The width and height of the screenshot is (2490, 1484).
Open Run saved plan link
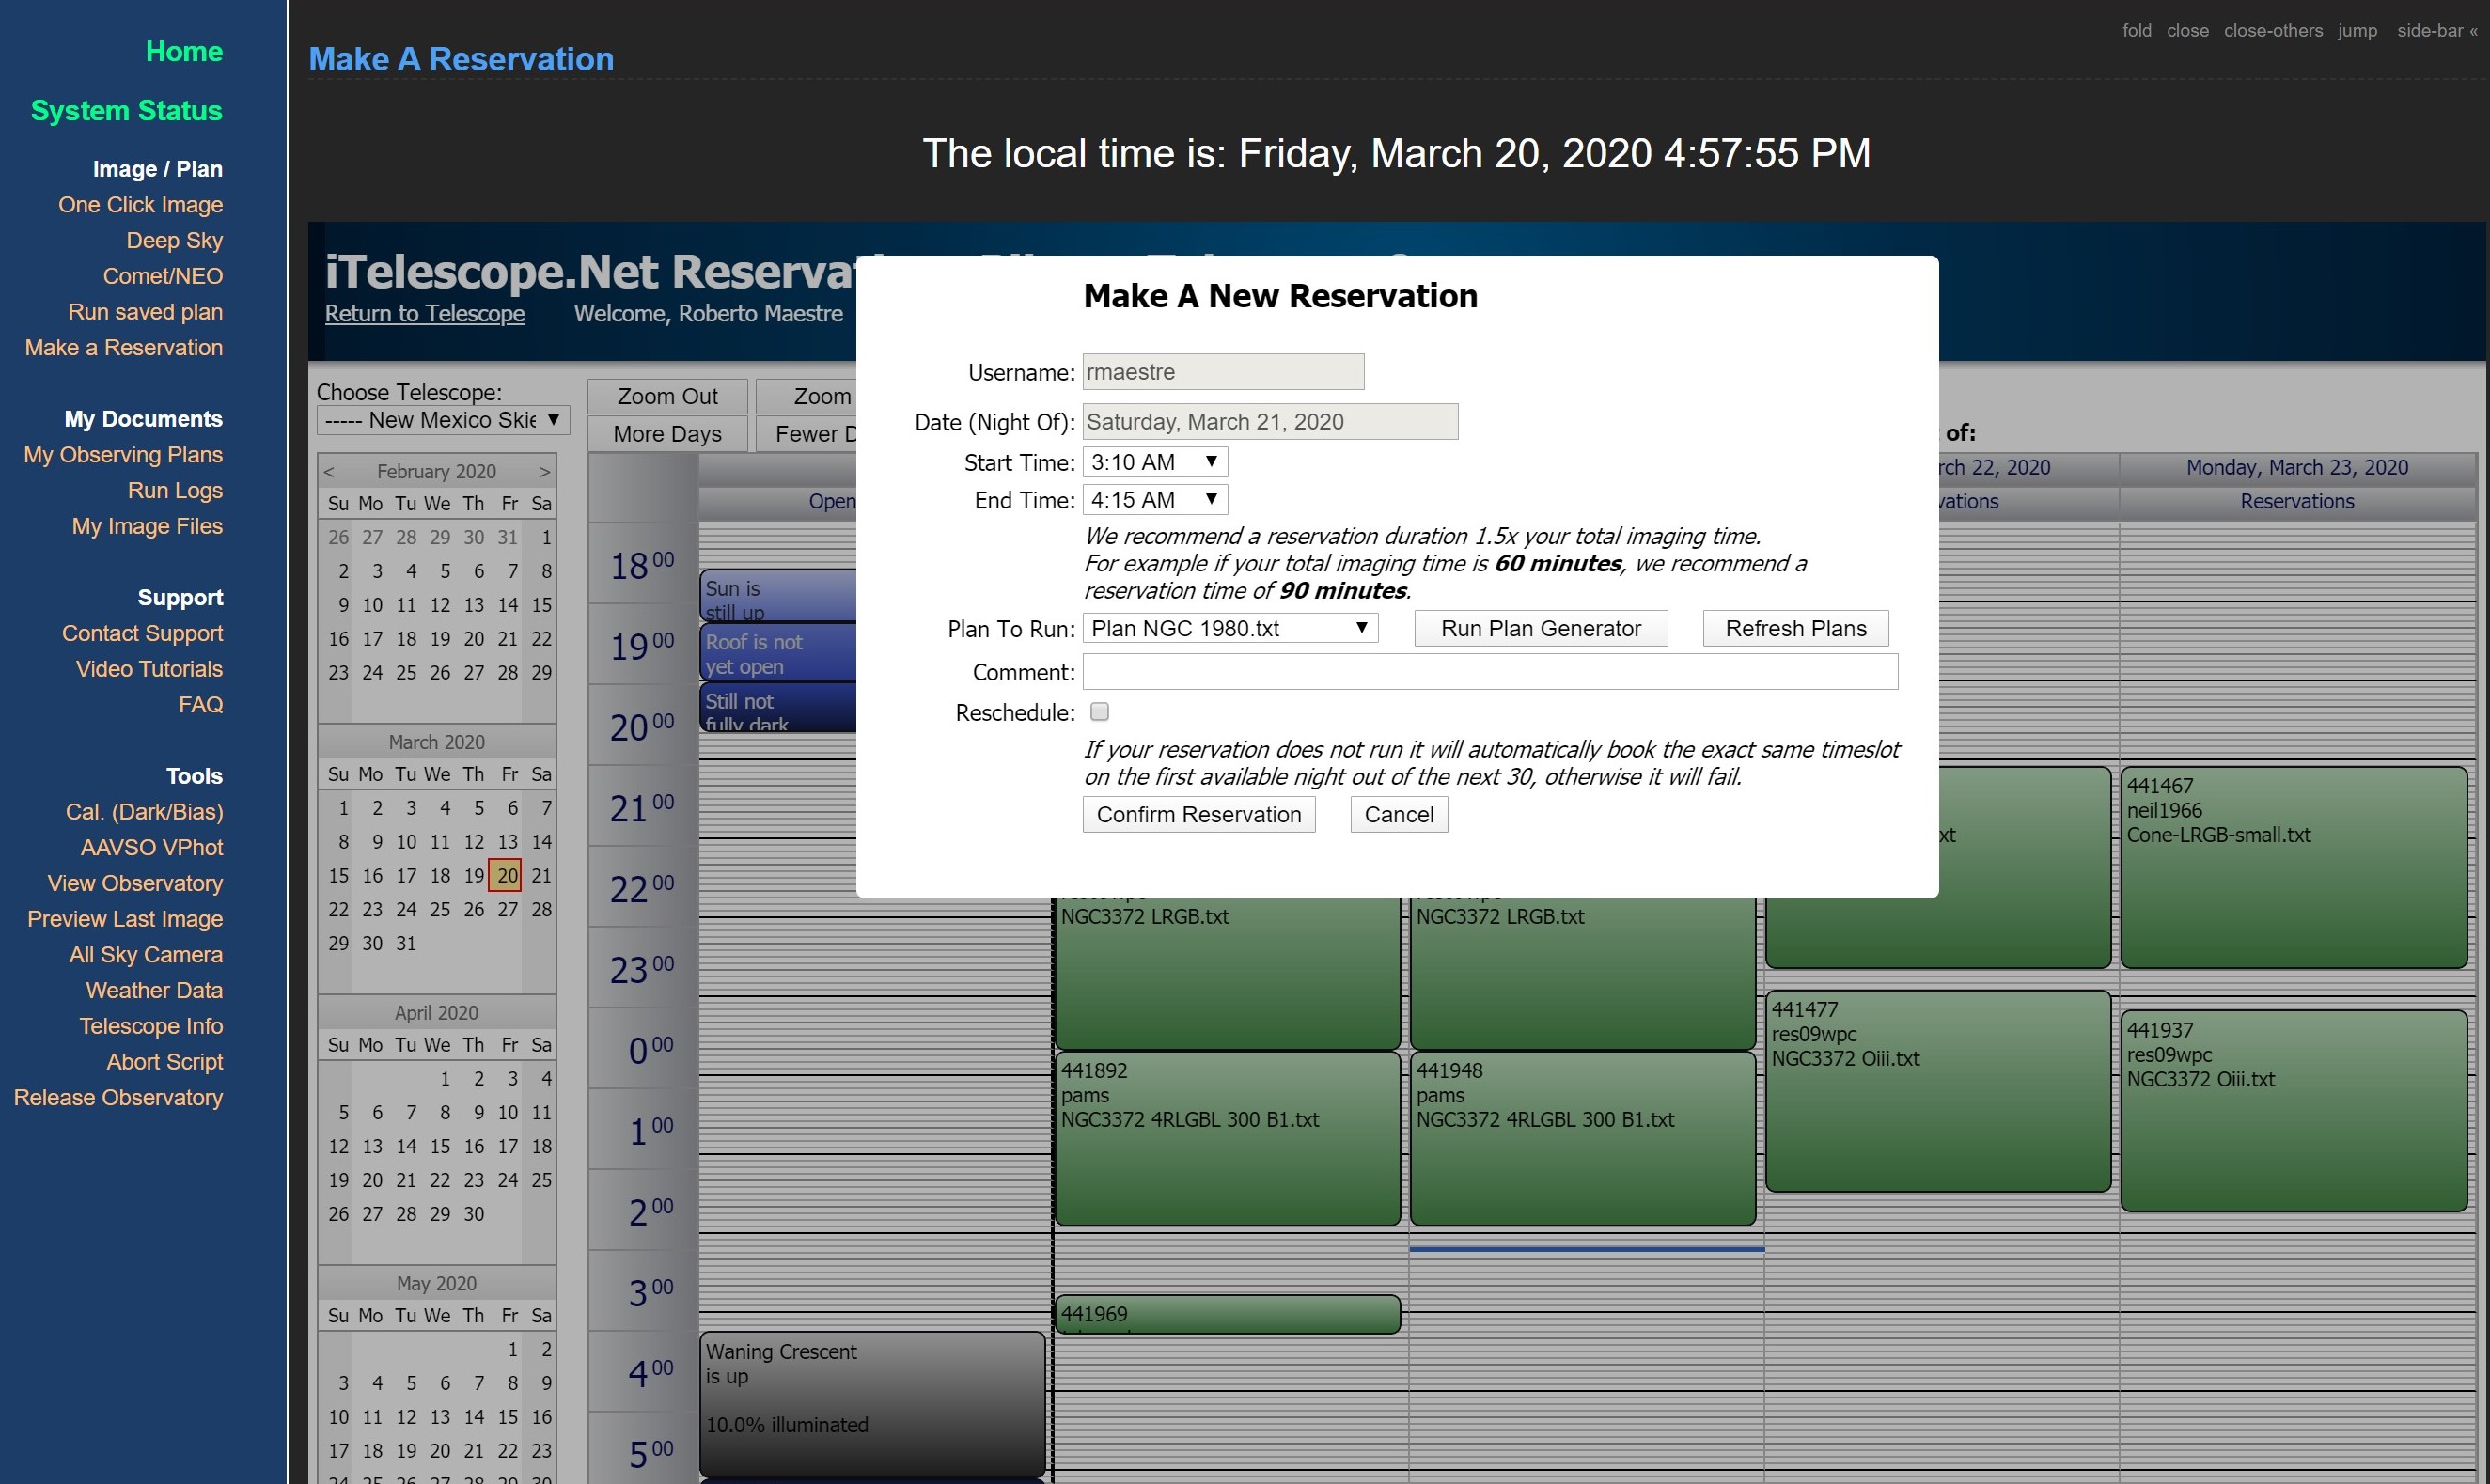click(x=145, y=312)
